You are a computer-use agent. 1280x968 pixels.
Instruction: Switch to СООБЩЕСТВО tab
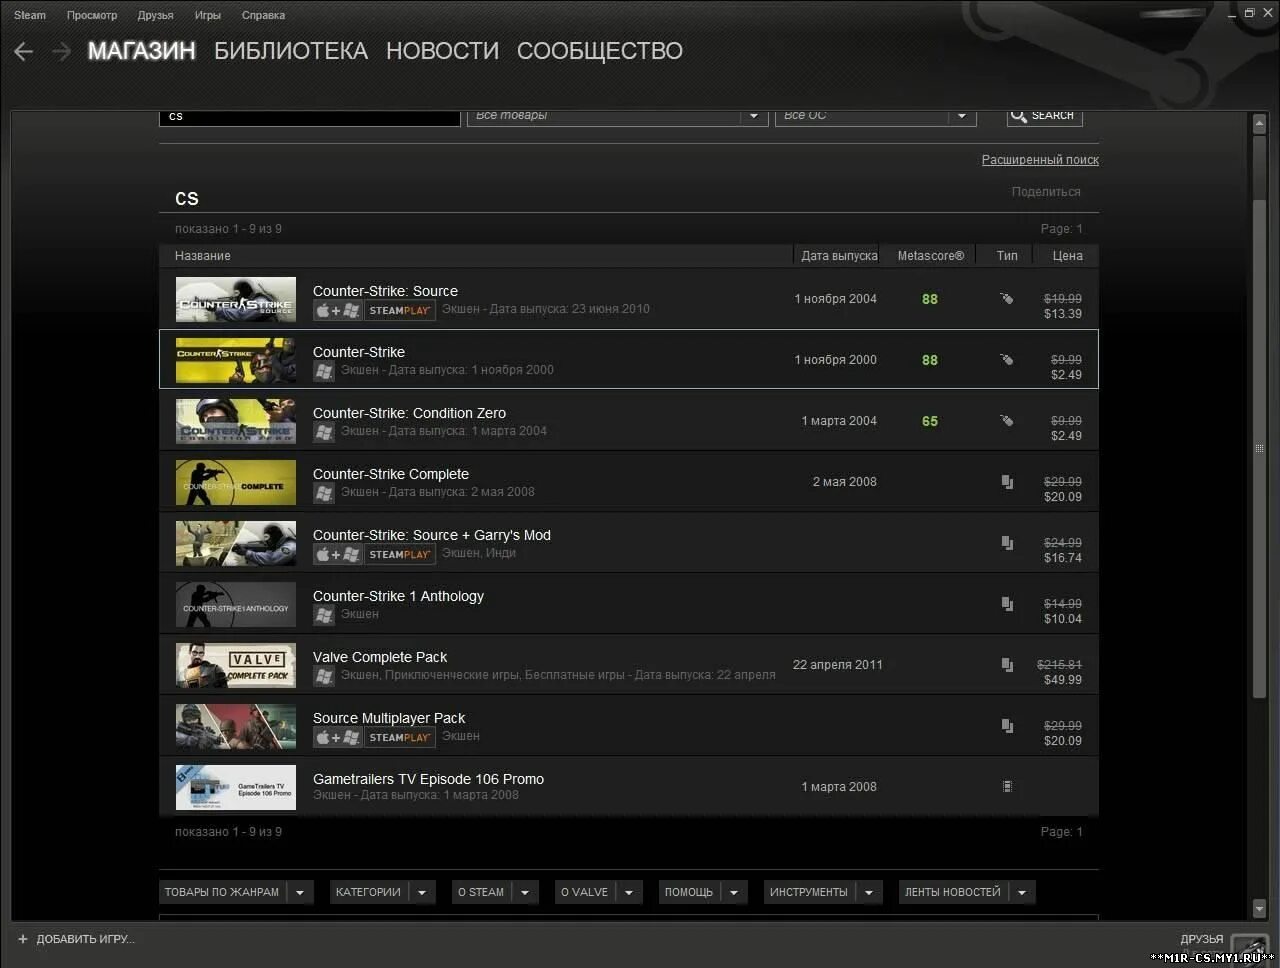[600, 51]
